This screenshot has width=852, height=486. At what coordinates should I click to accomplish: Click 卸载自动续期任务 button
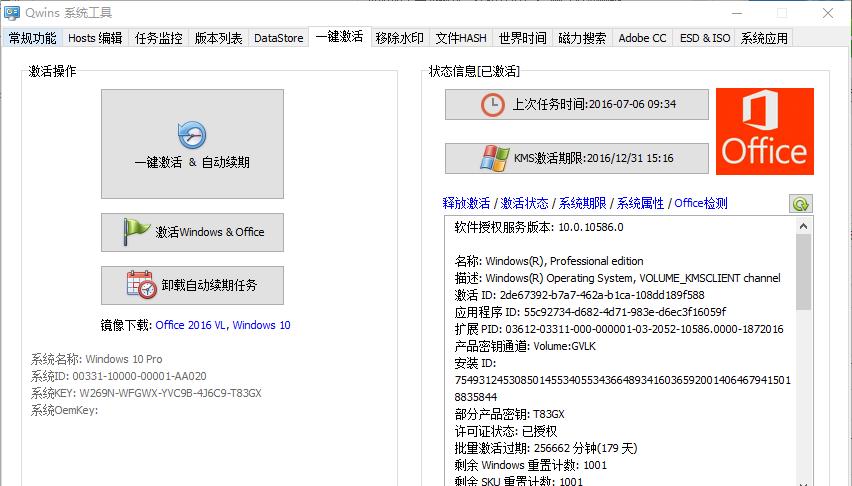coord(192,285)
